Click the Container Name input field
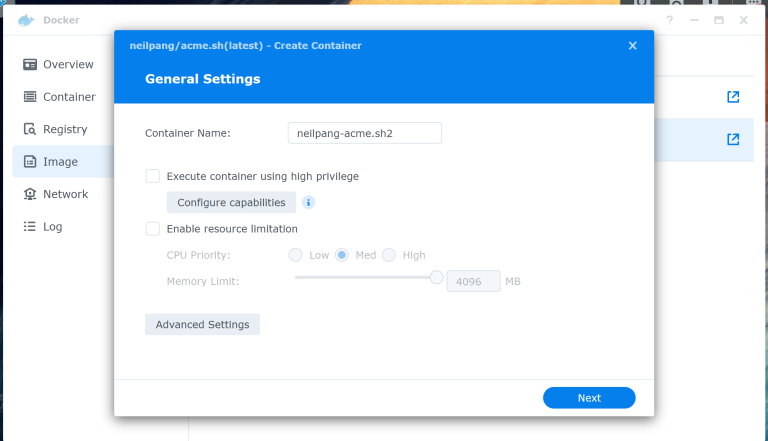 tap(364, 133)
